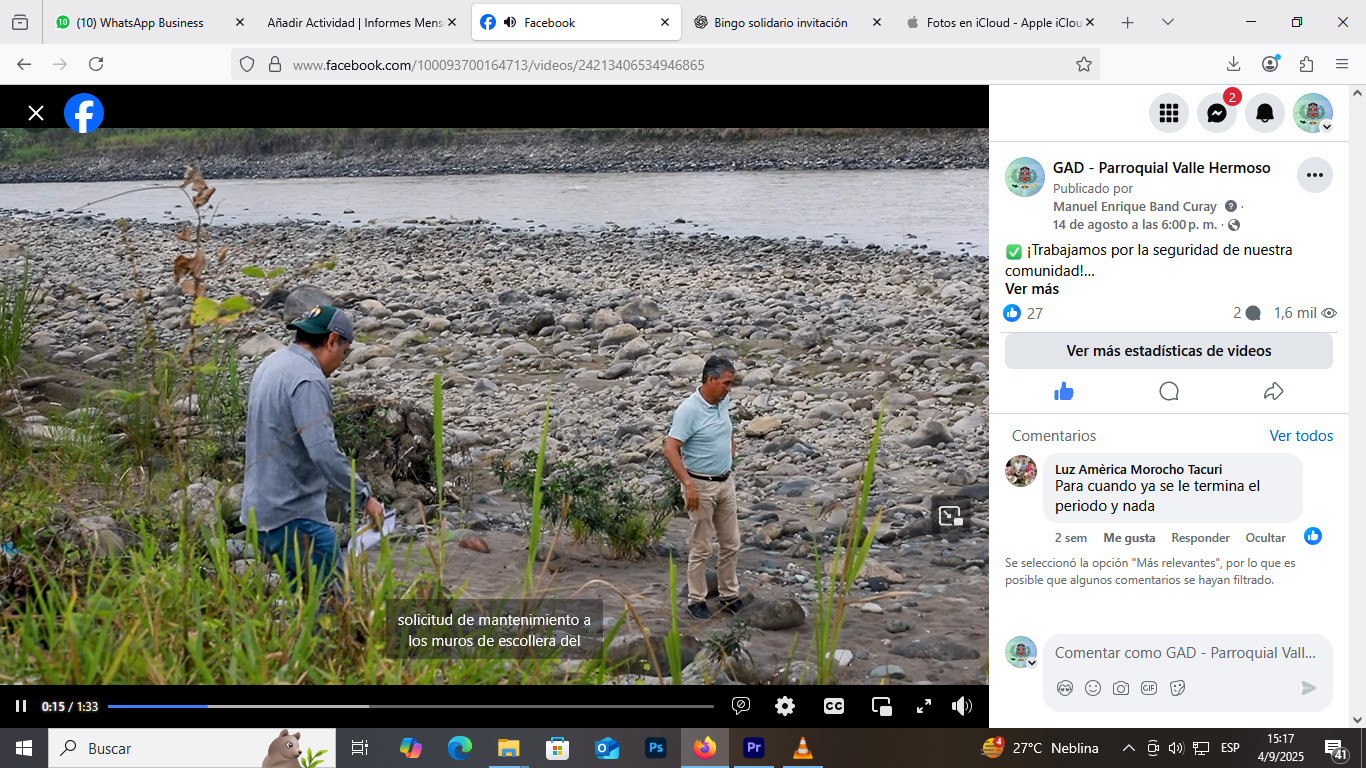Open the Messenger chats icon
1366x768 pixels.
click(1216, 113)
